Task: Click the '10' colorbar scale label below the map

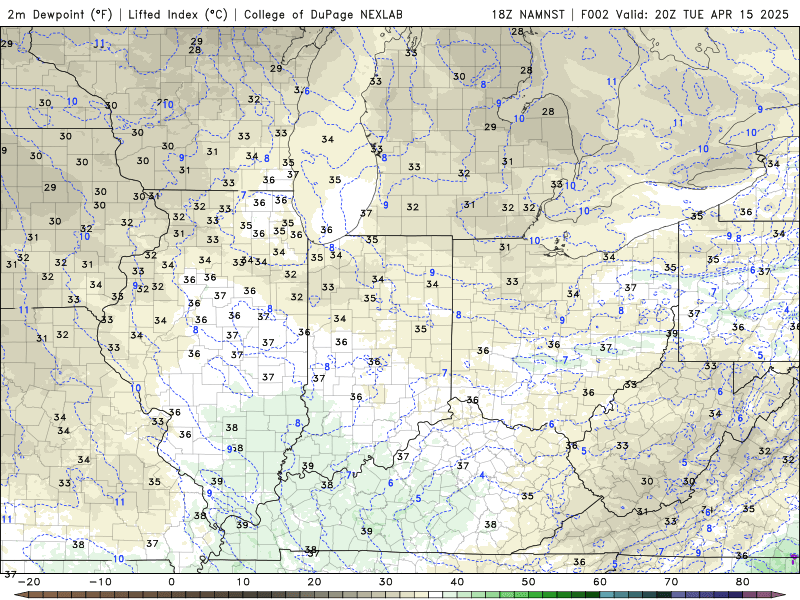Action: [243, 582]
